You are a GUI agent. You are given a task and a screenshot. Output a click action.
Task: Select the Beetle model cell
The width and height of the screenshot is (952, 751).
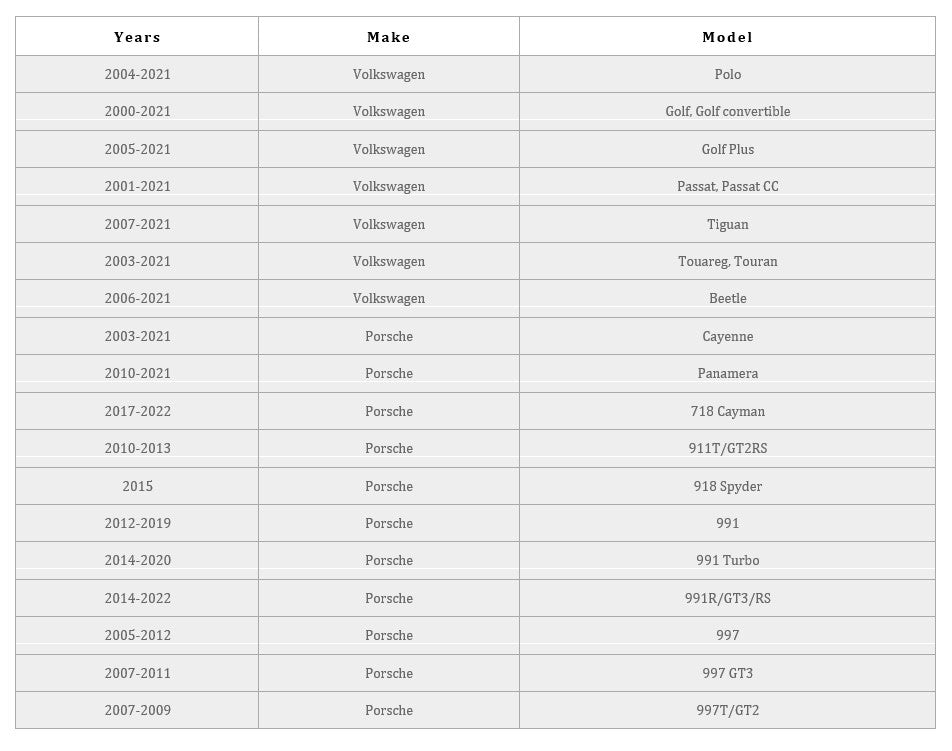pos(727,298)
